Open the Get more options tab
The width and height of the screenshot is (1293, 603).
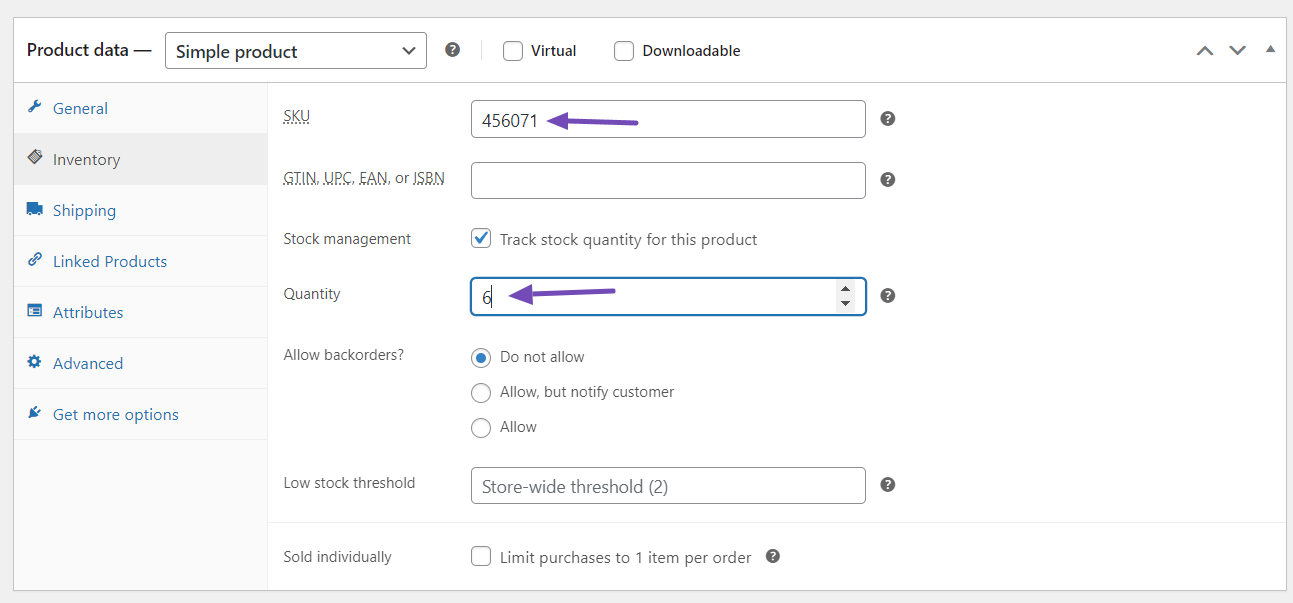[x=116, y=414]
